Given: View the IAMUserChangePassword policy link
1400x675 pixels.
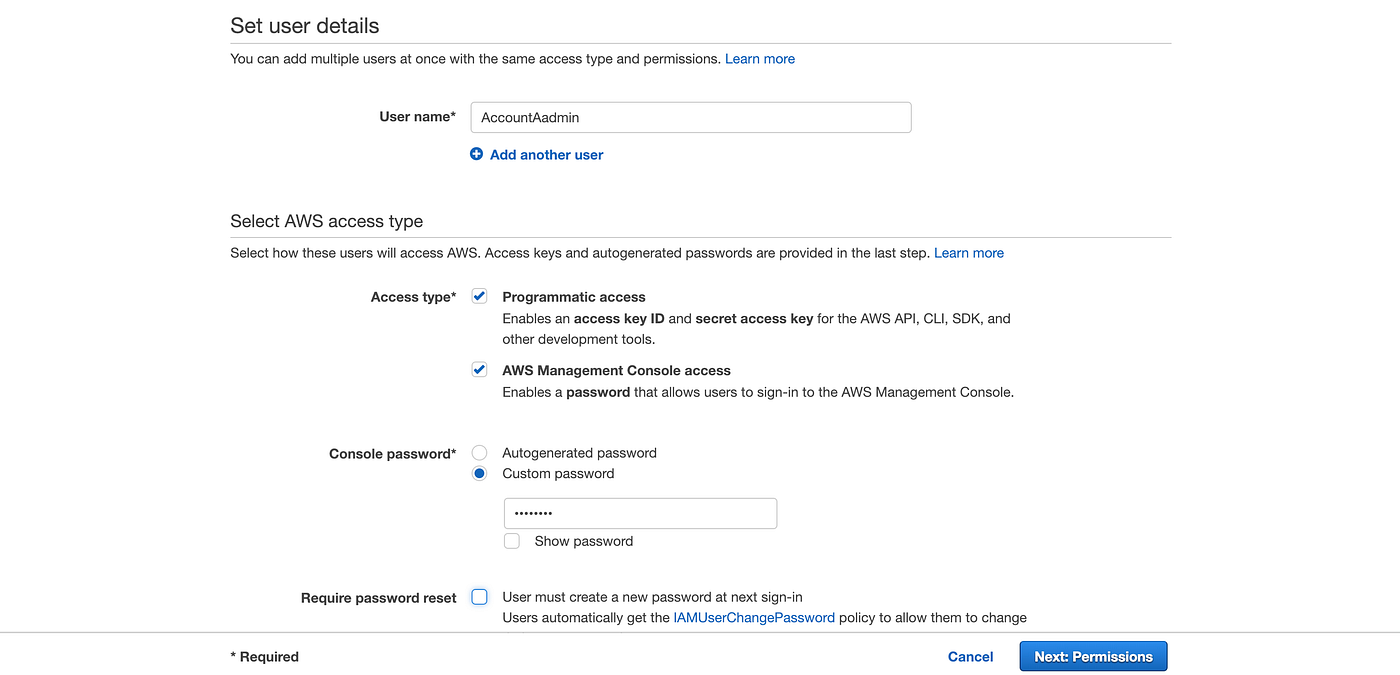Looking at the screenshot, I should coord(753,617).
